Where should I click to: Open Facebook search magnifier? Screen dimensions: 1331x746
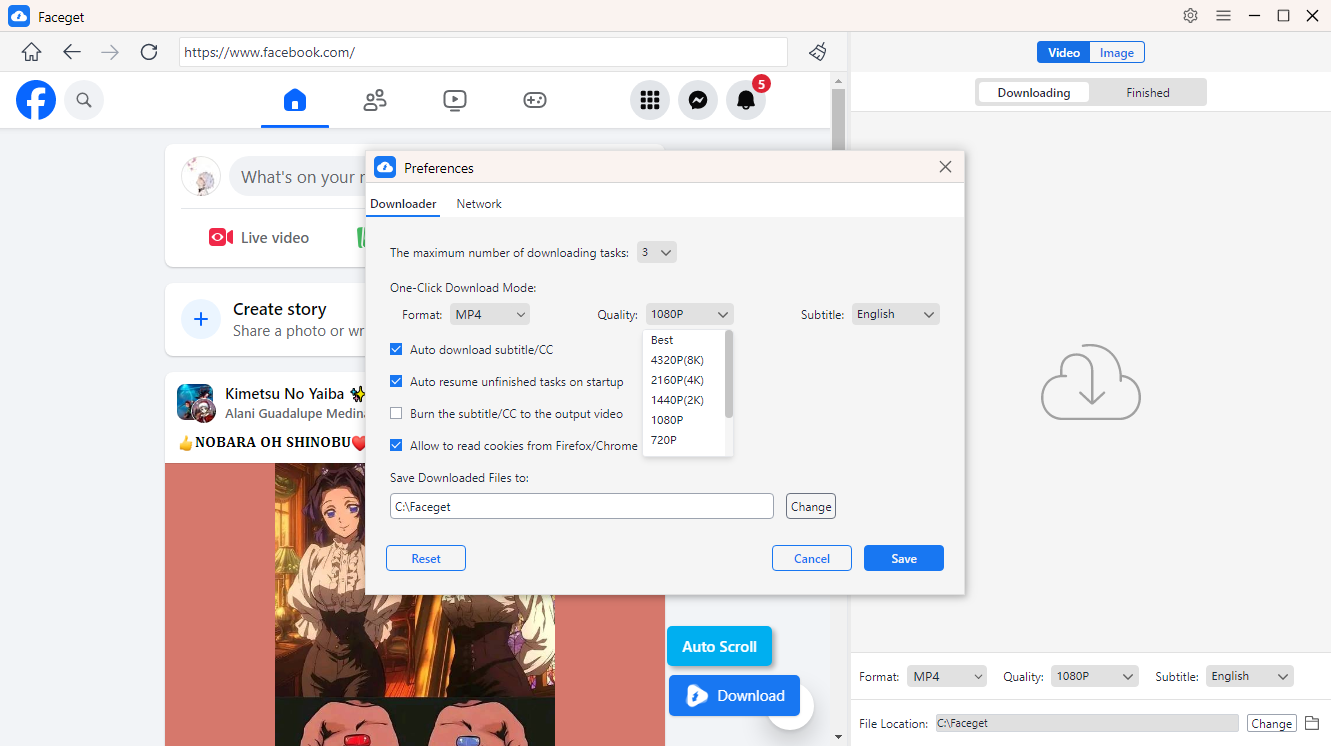(84, 100)
